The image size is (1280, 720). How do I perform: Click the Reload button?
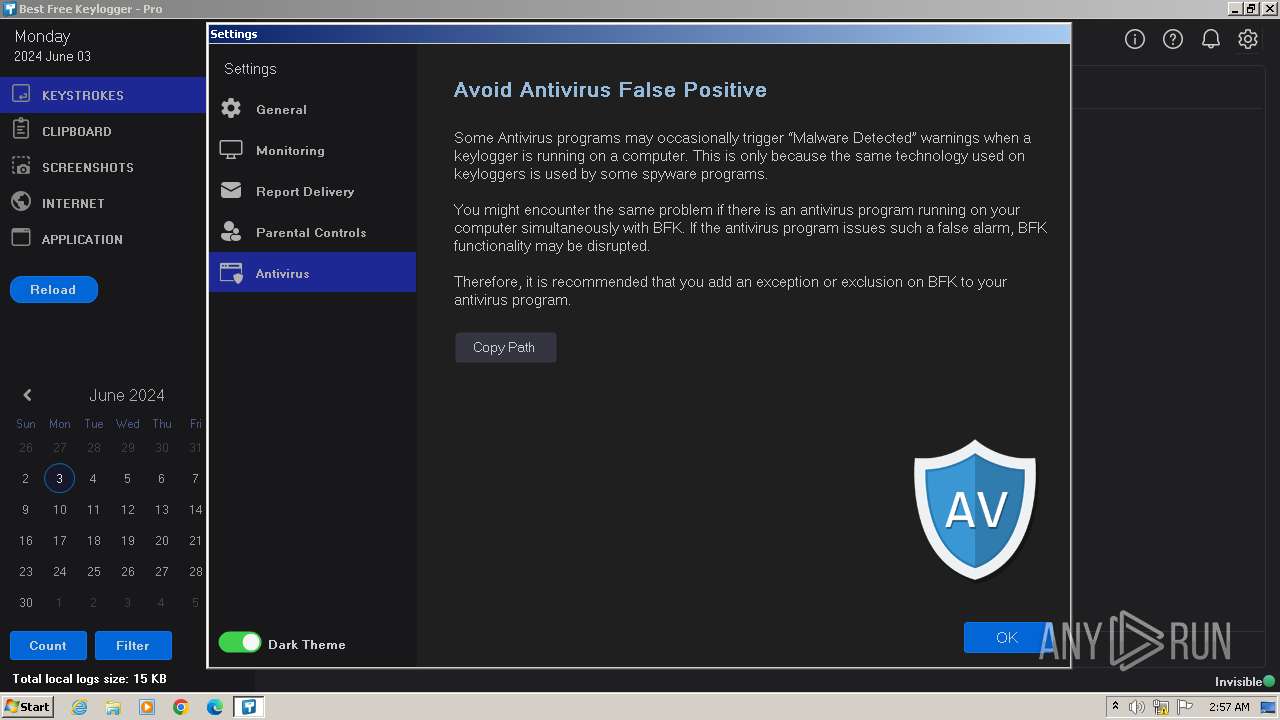53,289
